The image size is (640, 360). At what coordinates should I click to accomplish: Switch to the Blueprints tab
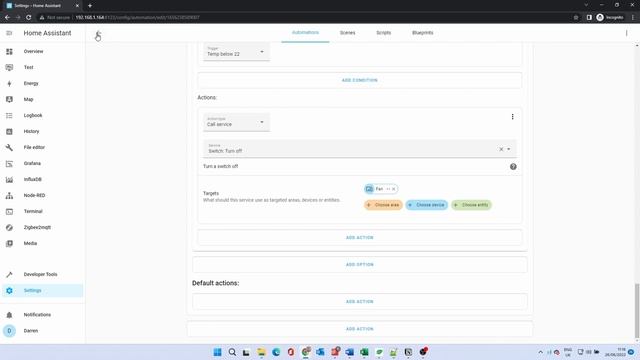click(x=422, y=33)
